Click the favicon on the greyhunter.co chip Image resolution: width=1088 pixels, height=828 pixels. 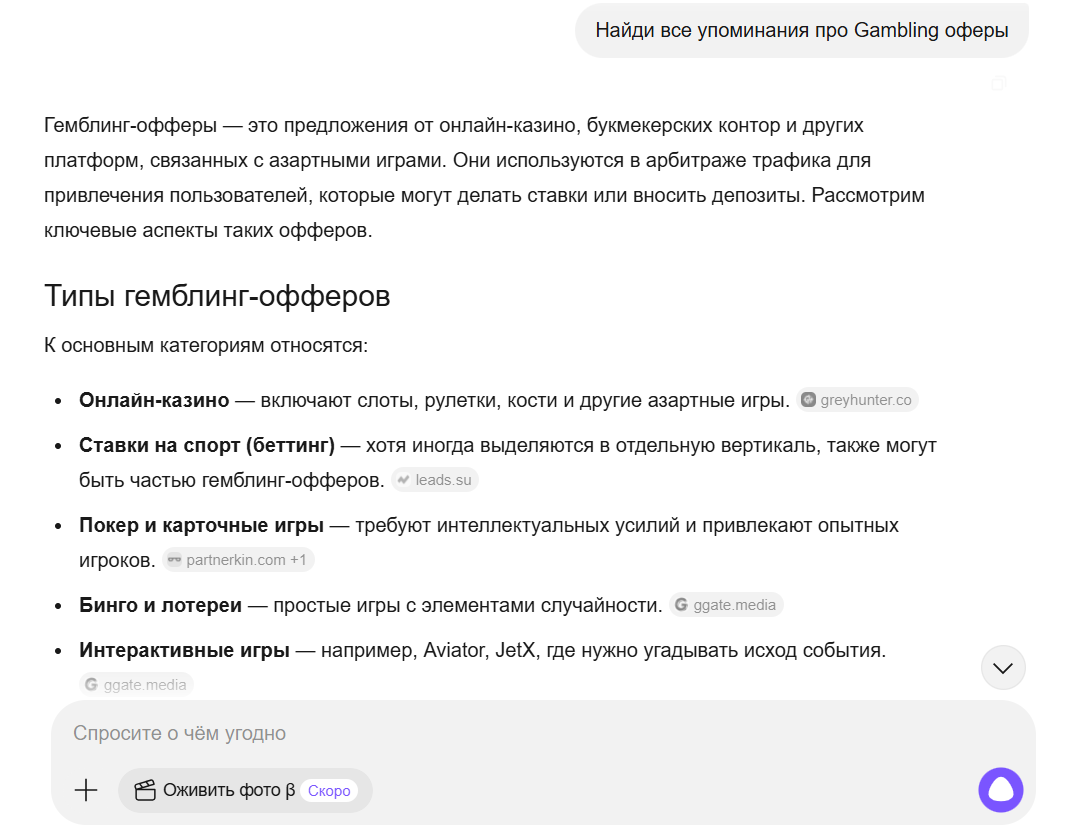pos(807,399)
